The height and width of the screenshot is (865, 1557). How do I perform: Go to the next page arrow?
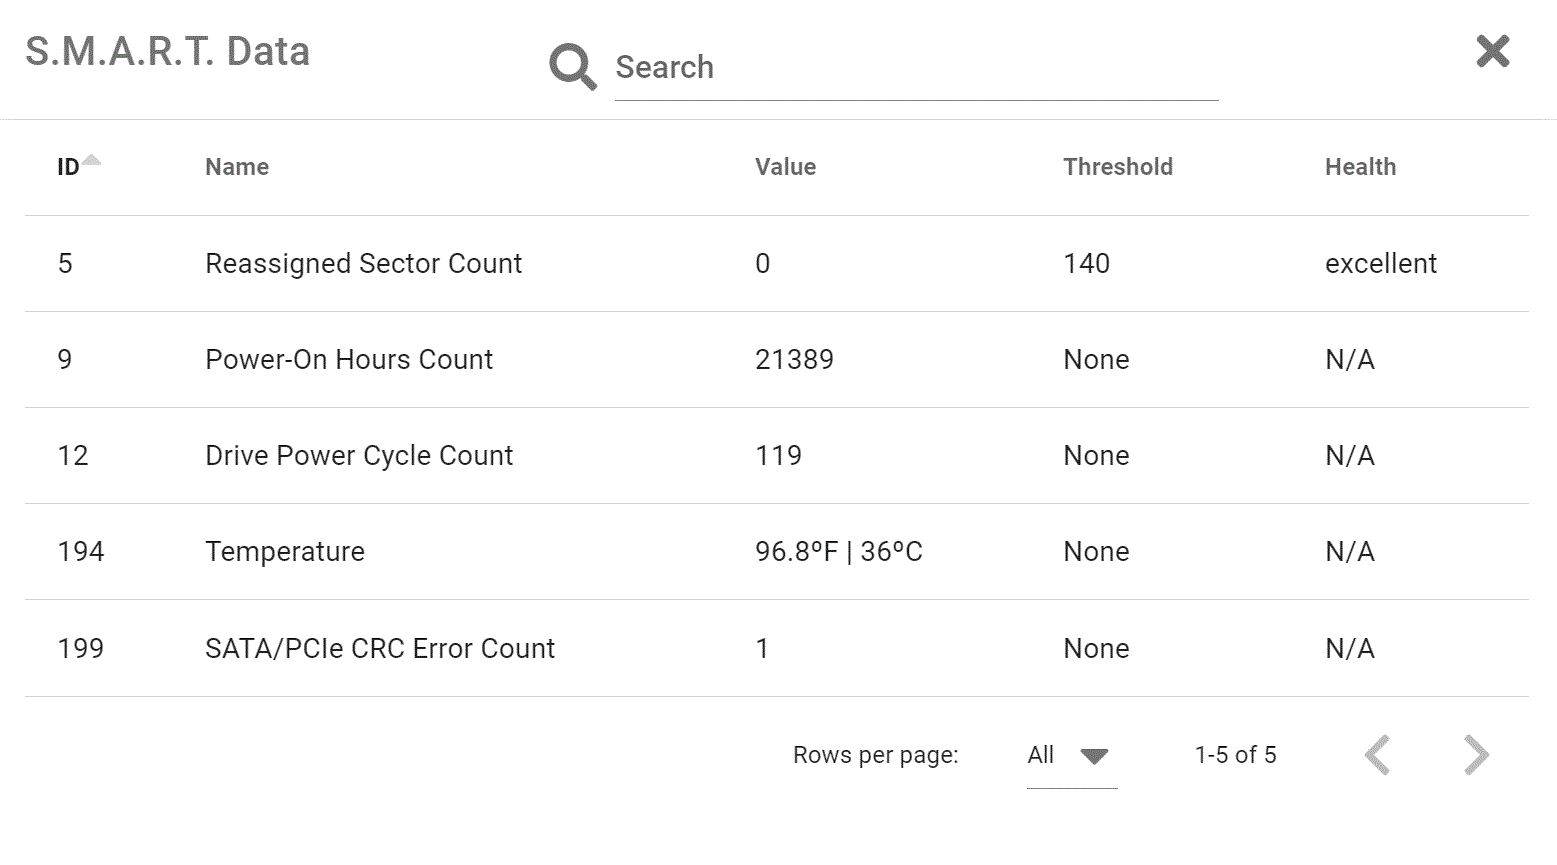click(1476, 755)
